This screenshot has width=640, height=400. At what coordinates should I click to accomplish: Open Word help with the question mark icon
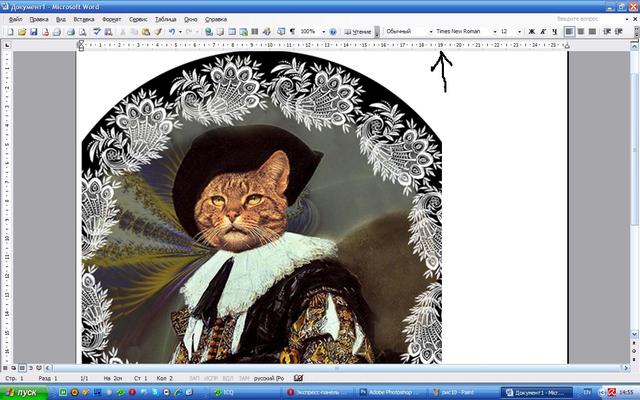[333, 32]
